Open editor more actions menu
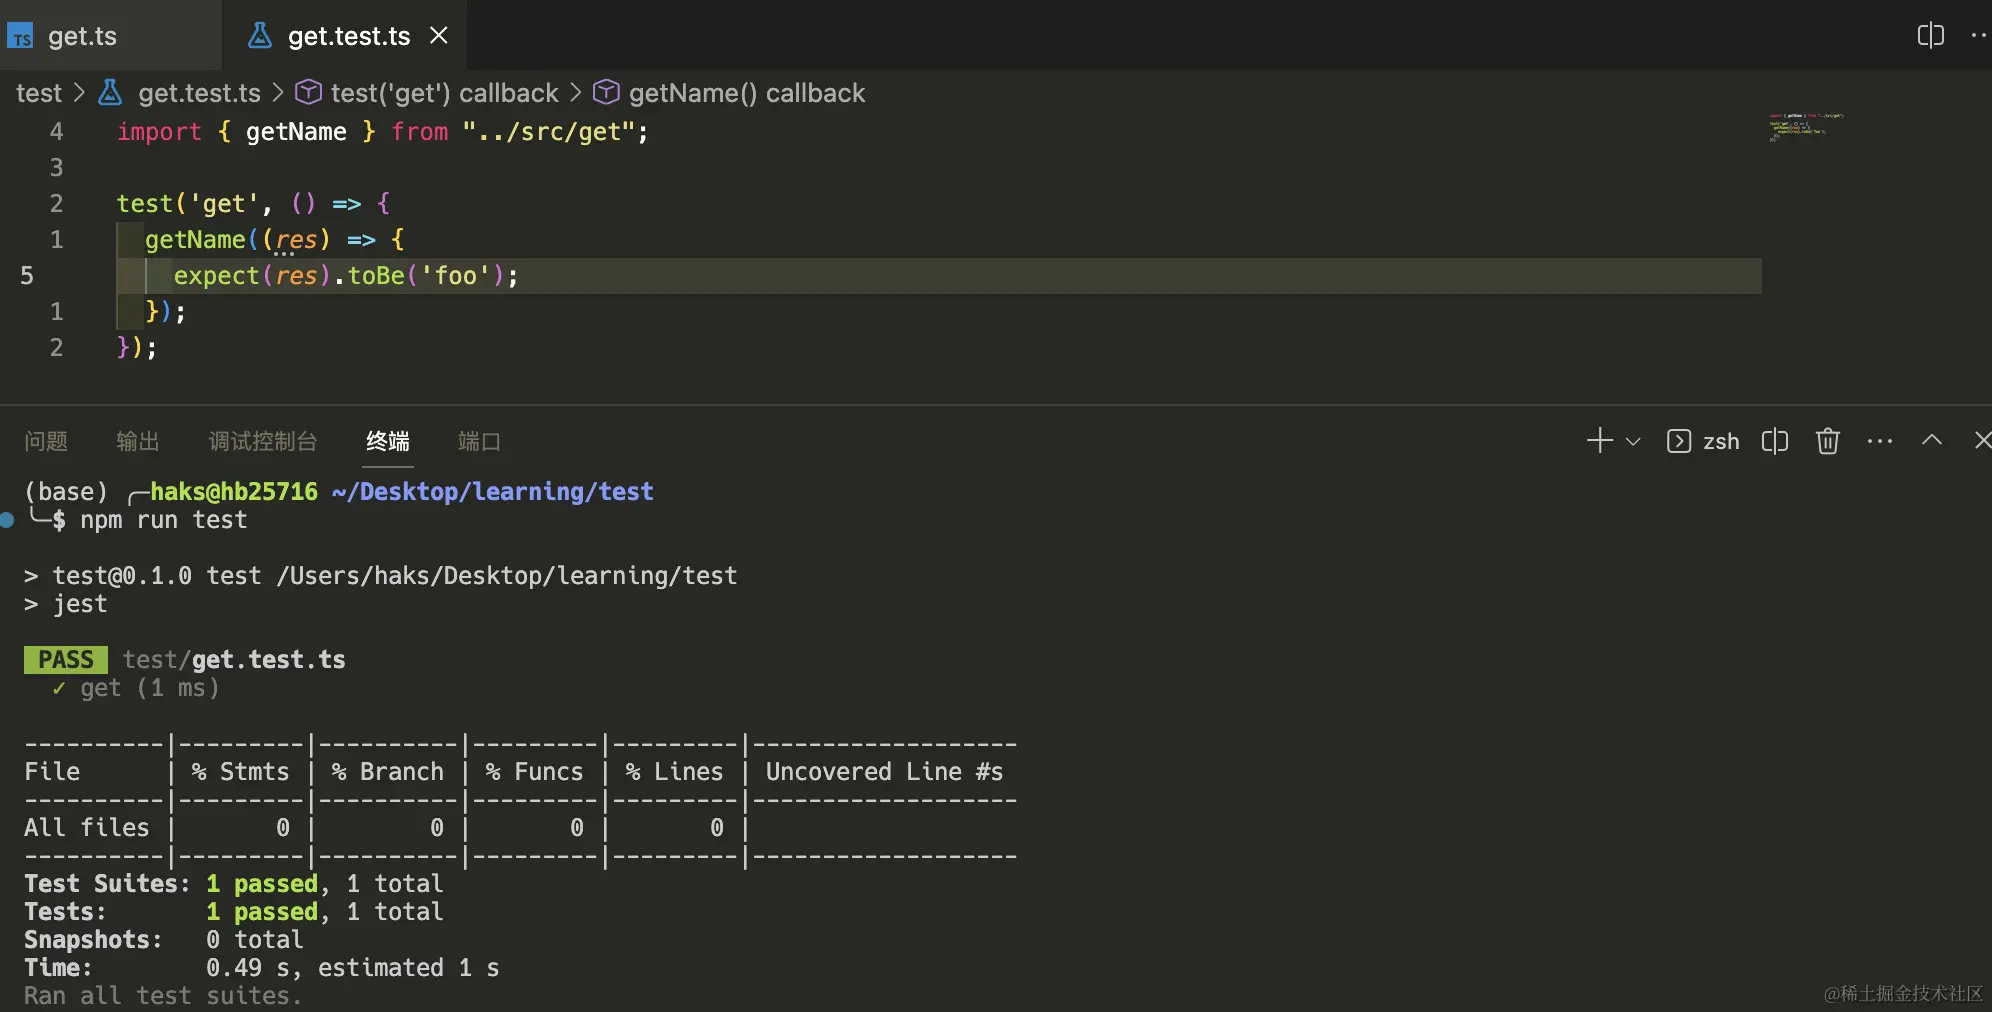This screenshot has height=1012, width=1992. click(x=1978, y=36)
